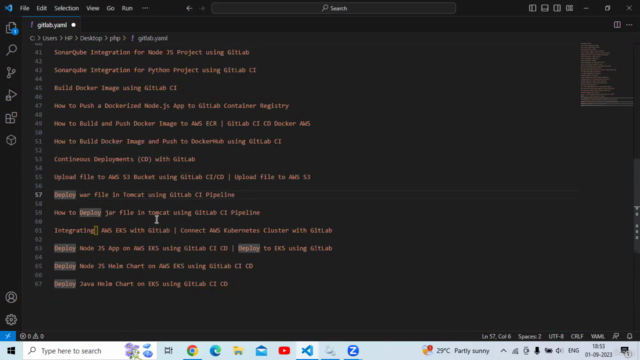The width and height of the screenshot is (640, 360).
Task: Open the View menu
Action: (93, 8)
